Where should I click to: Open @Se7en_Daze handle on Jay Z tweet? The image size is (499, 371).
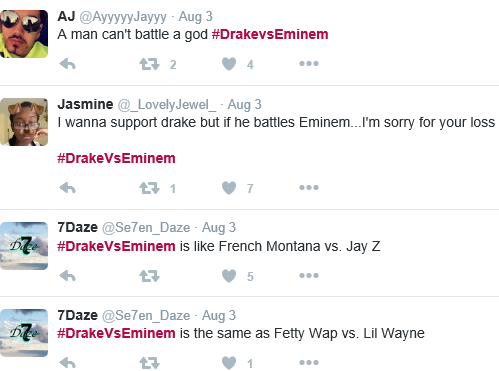click(x=146, y=228)
